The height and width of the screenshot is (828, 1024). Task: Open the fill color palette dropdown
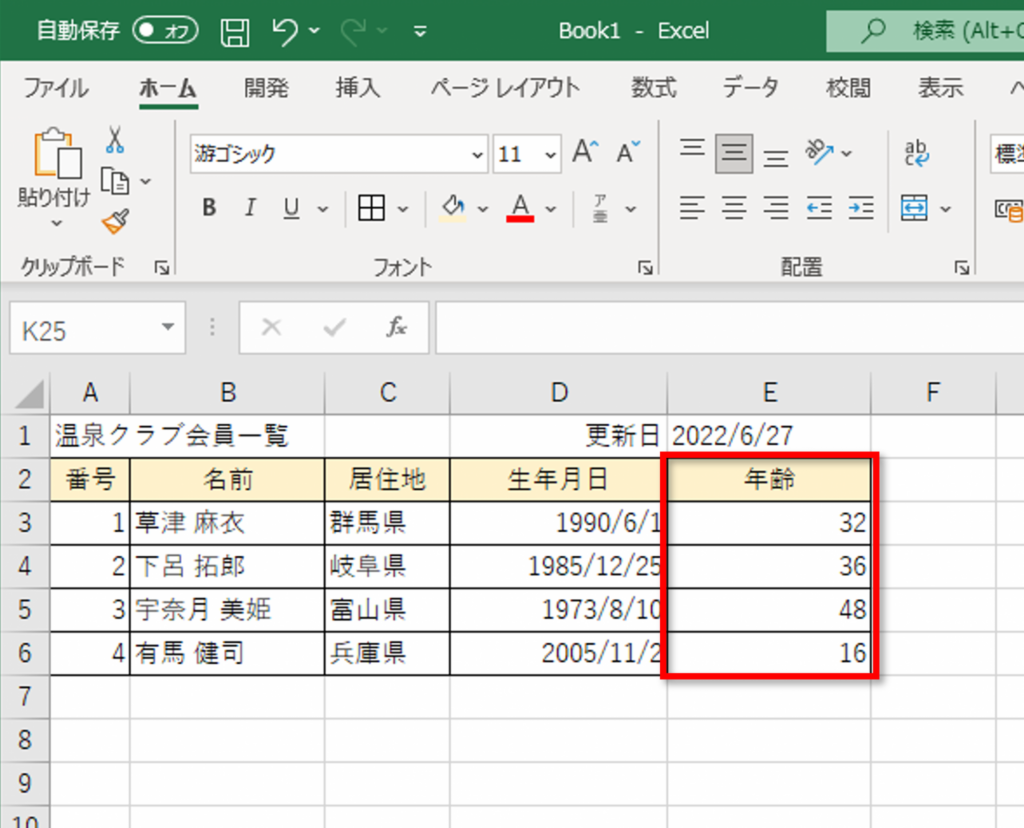(483, 209)
